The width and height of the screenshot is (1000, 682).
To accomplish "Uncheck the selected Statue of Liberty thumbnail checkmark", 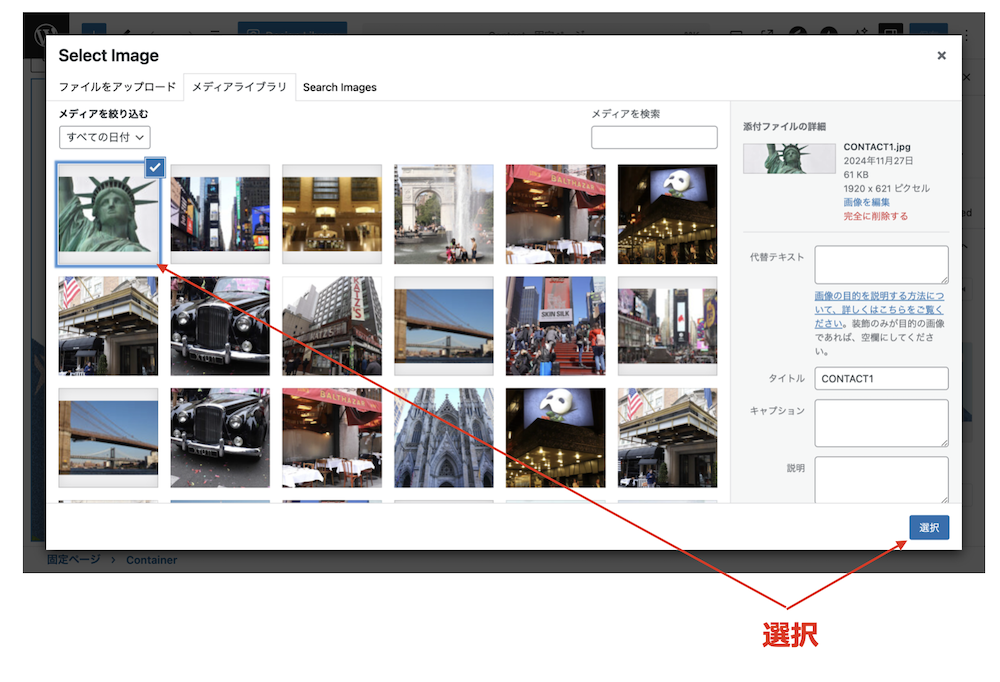I will pyautogui.click(x=154, y=168).
